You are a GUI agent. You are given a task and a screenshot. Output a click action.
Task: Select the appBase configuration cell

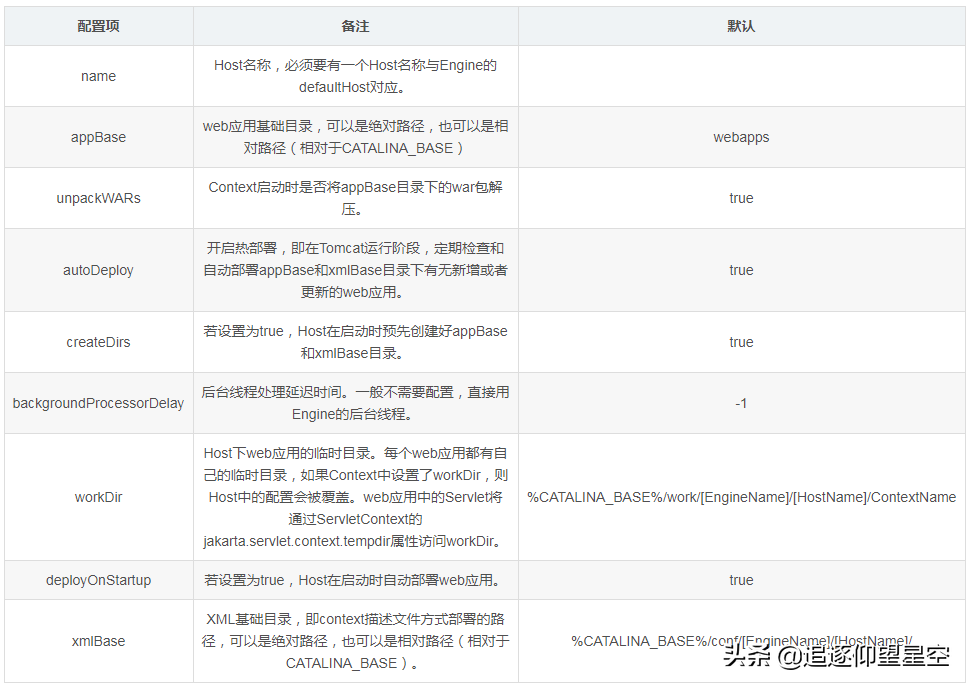(98, 137)
